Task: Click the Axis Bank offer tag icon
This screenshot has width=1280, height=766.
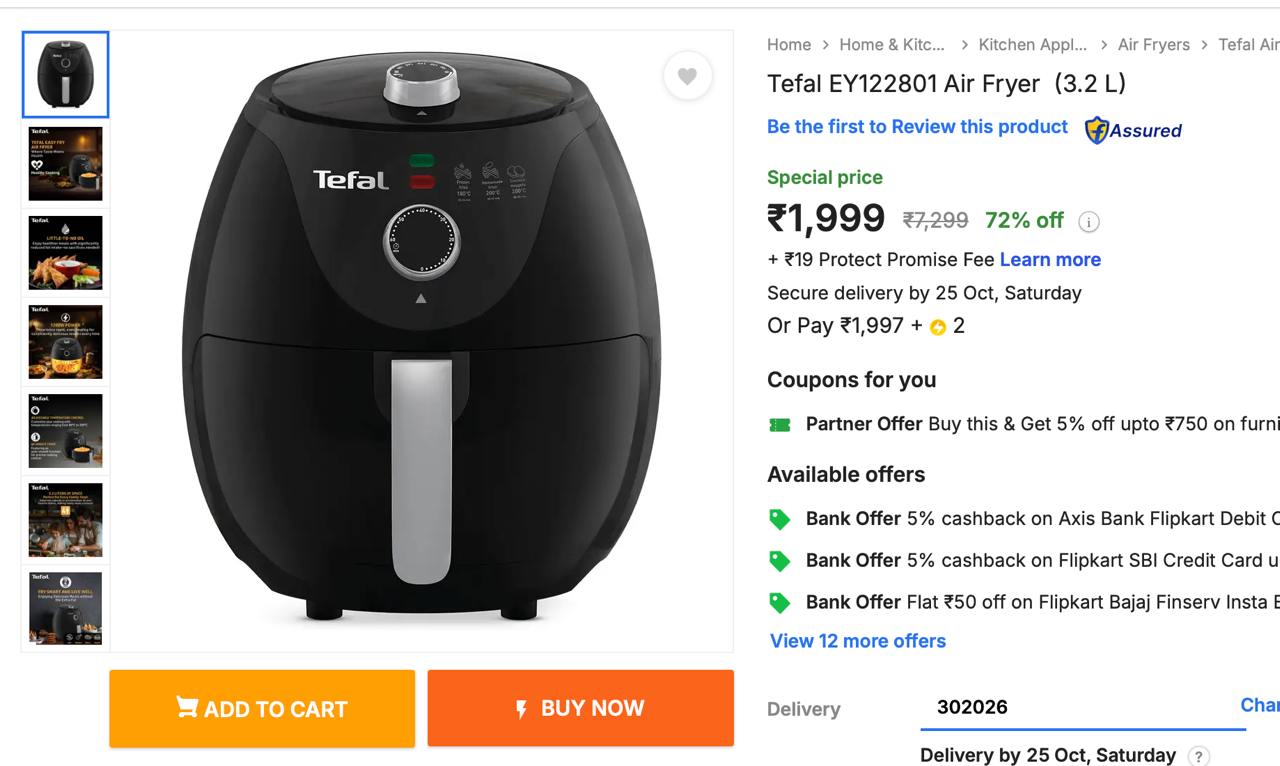Action: (780, 519)
